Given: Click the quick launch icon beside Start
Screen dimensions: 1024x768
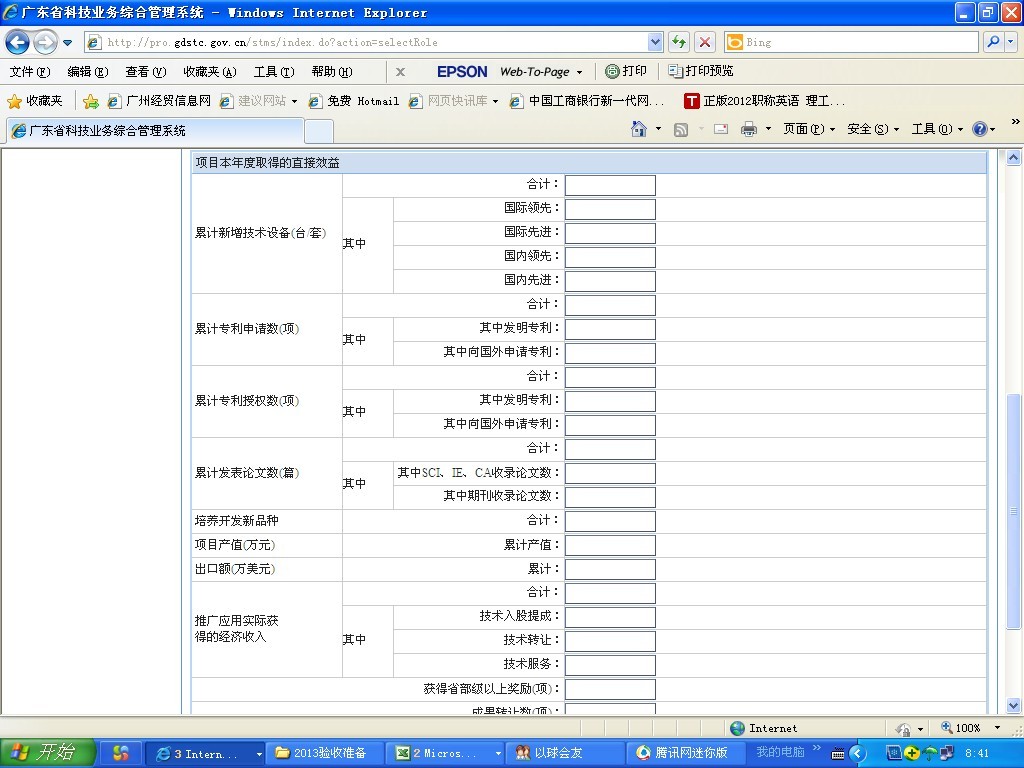Looking at the screenshot, I should point(121,754).
